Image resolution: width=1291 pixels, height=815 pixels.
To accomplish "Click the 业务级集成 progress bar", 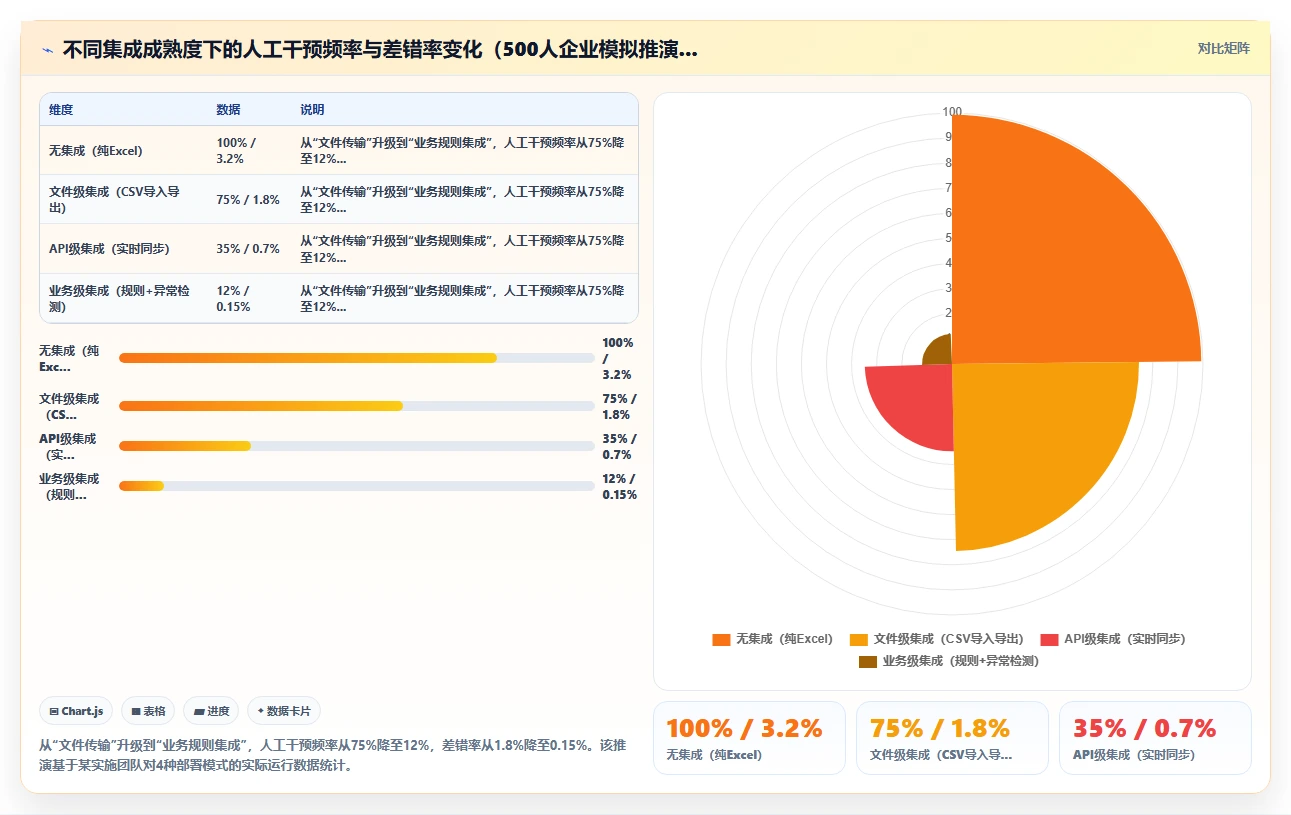I will point(356,486).
